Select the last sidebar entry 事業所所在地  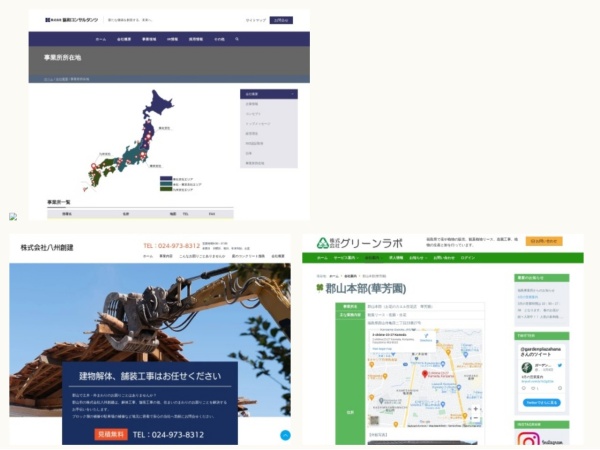pos(255,163)
